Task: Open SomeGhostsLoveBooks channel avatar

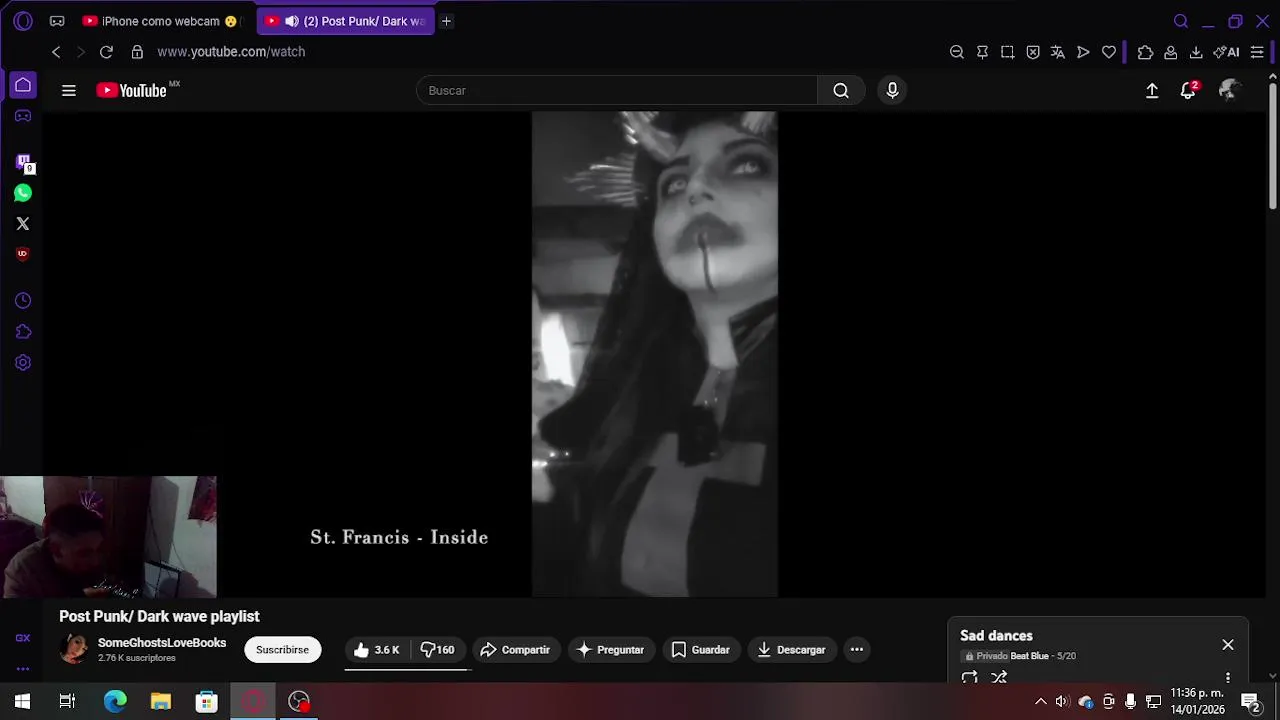Action: (74, 649)
